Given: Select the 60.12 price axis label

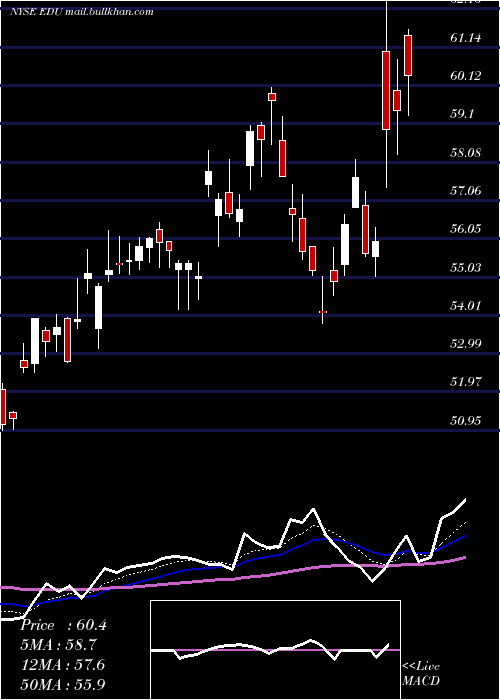Looking at the screenshot, I should (x=466, y=76).
